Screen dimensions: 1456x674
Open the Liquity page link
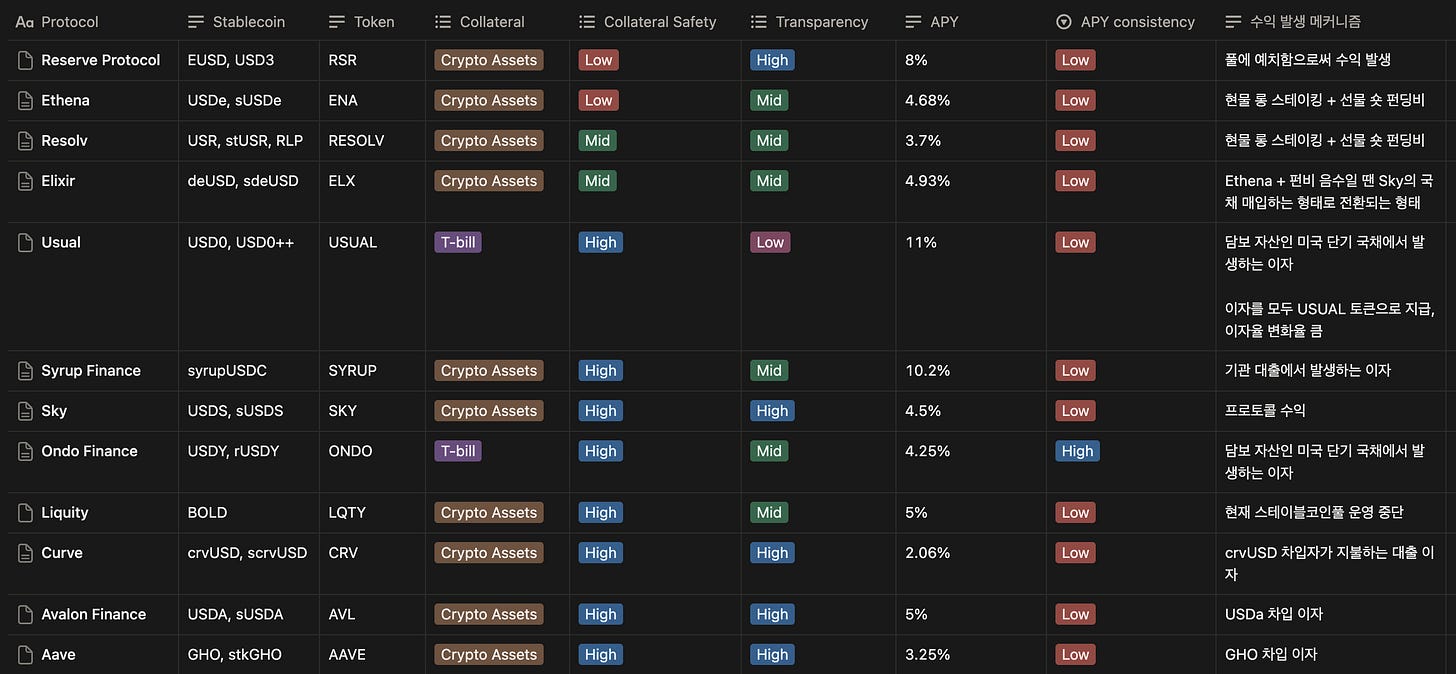[65, 512]
